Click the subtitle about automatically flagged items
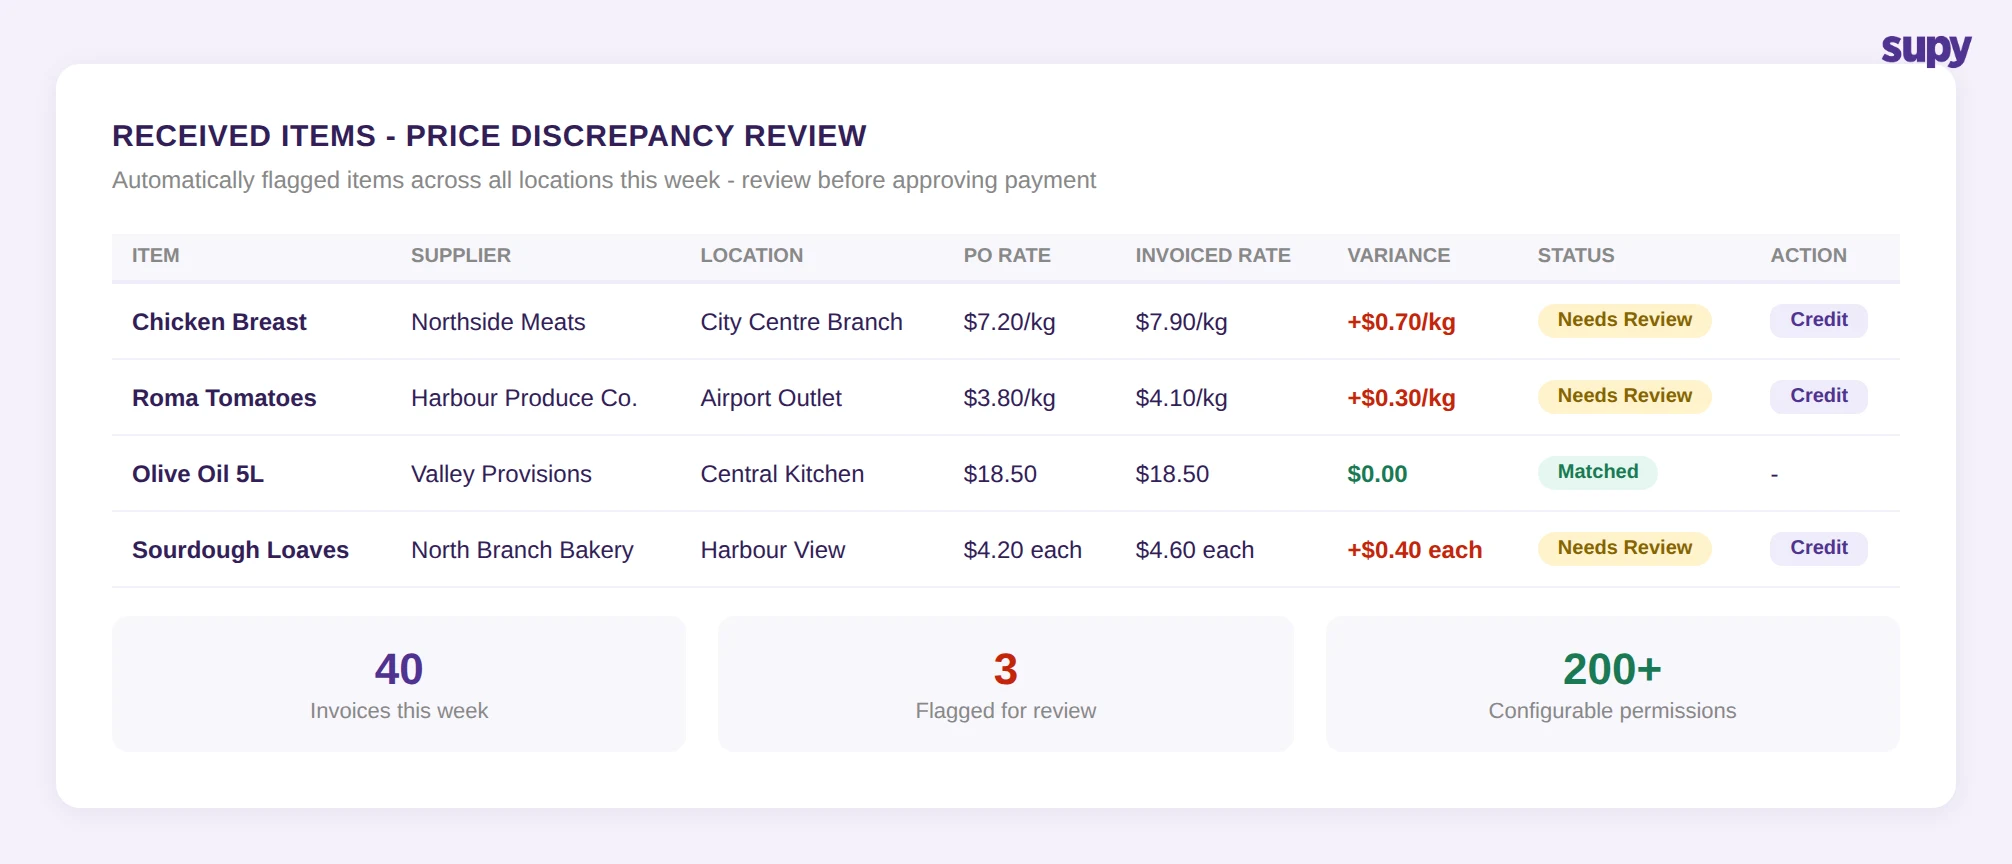 (604, 180)
